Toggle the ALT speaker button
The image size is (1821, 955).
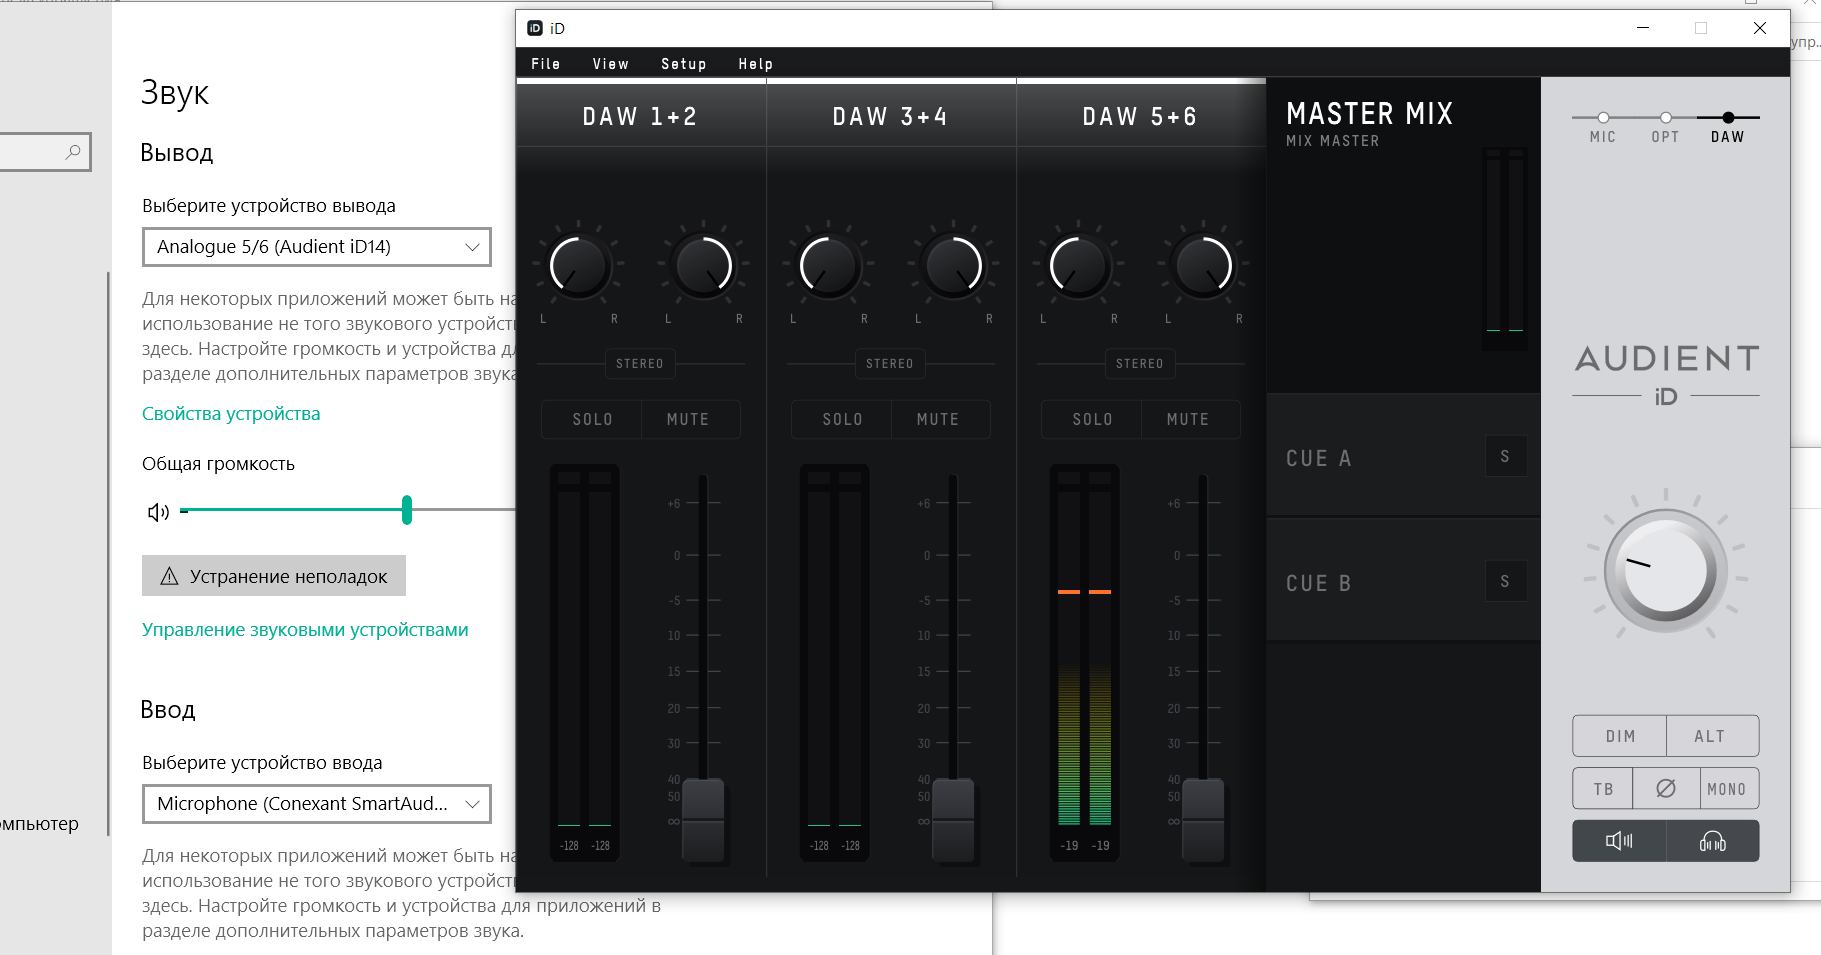coord(1712,736)
